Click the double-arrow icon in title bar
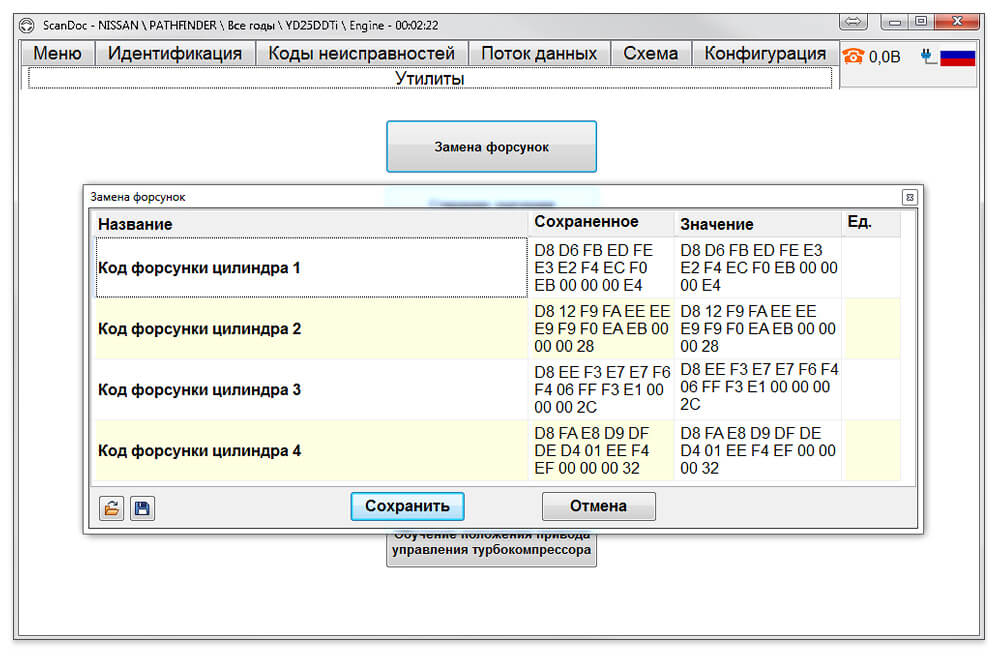 click(x=853, y=22)
